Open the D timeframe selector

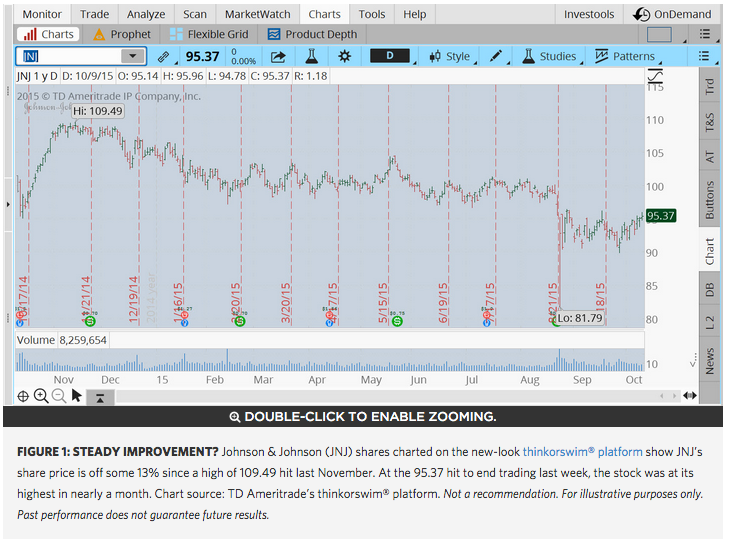tap(390, 56)
